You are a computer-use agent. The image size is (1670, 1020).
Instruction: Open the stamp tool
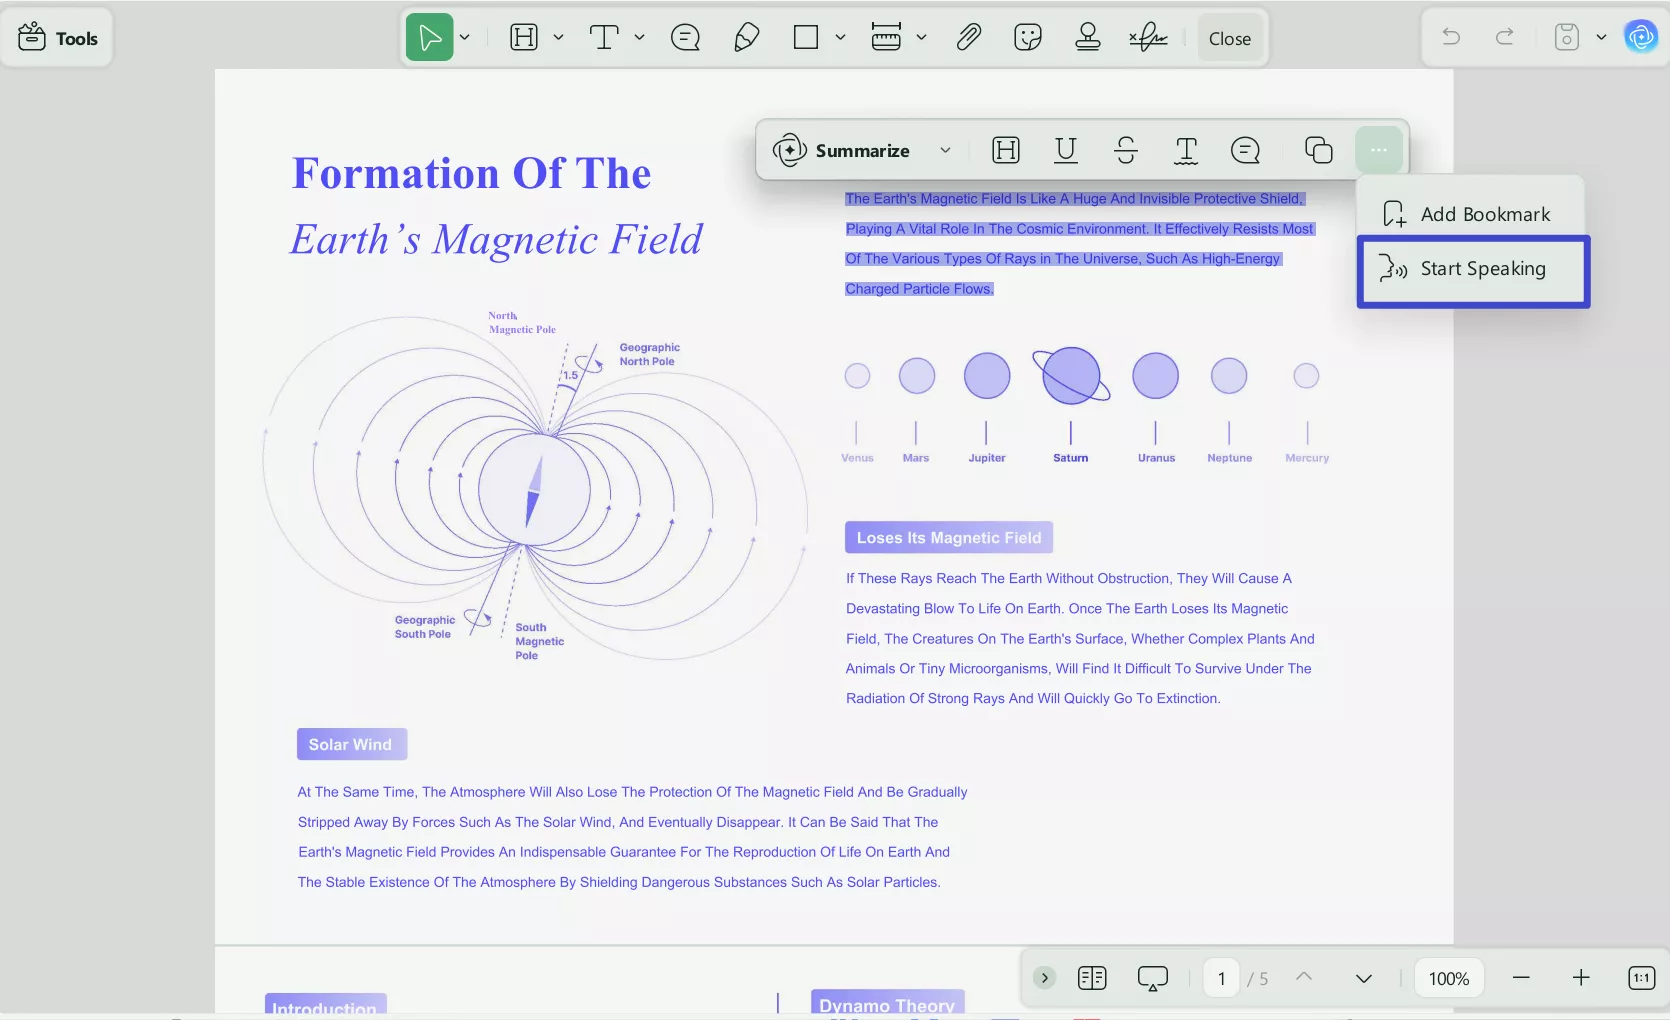[1087, 38]
